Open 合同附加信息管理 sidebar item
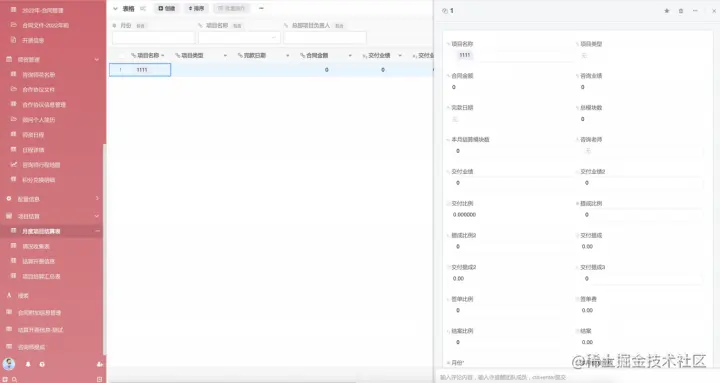This screenshot has width=720, height=383. click(39, 313)
